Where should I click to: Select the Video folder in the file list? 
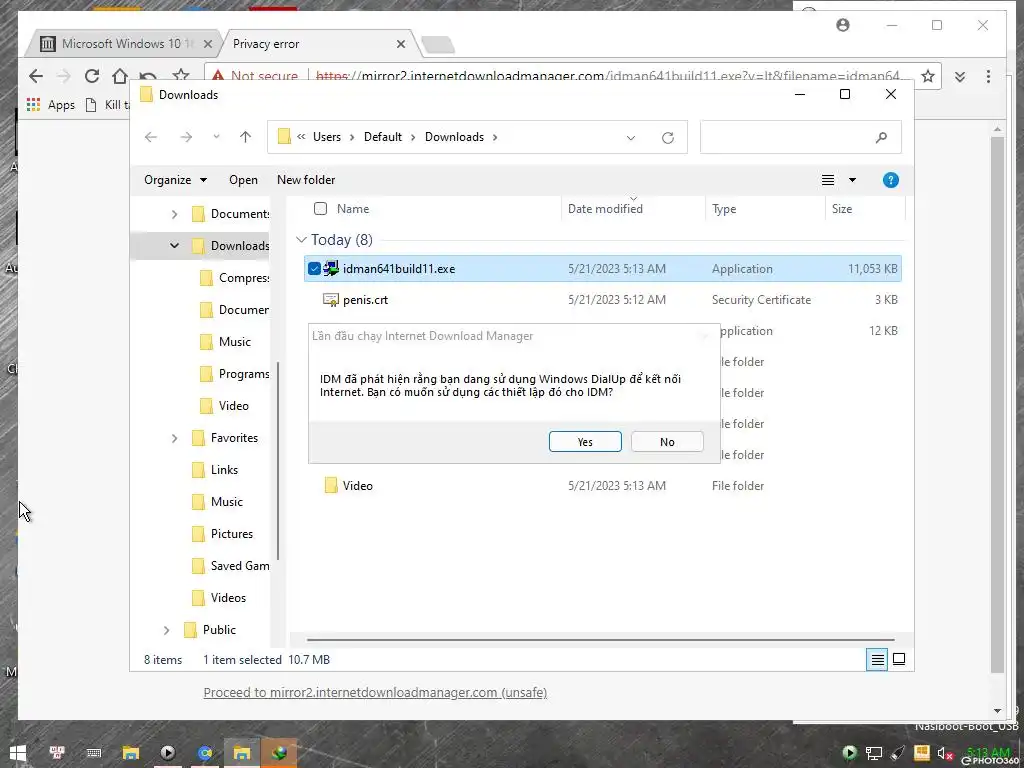pyautogui.click(x=357, y=485)
